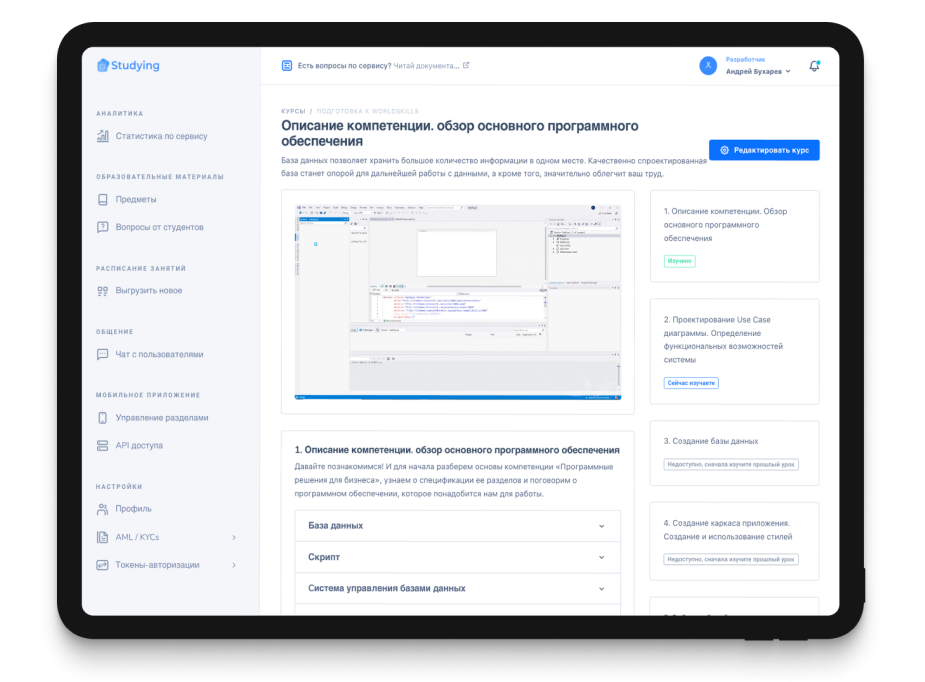The image size is (925, 682).
Task: Click the statistics chart icon in sidebar
Action: click(x=103, y=136)
